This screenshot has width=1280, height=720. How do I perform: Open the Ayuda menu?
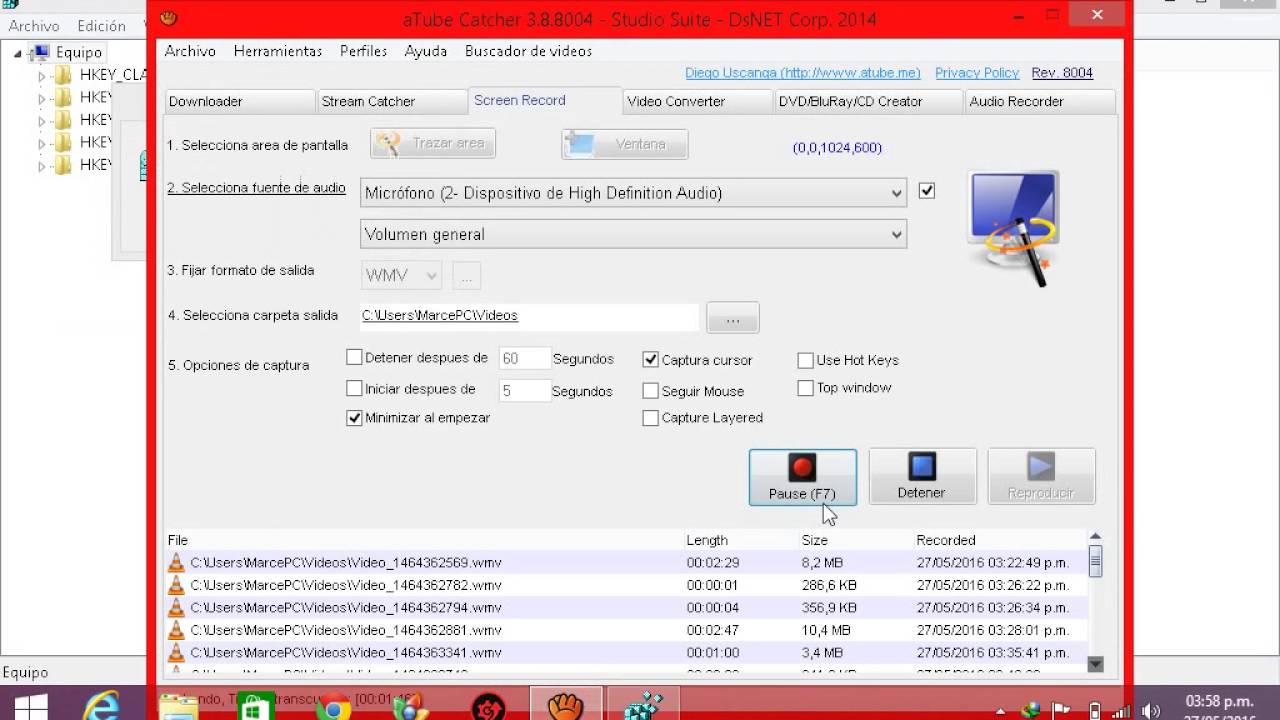(x=426, y=51)
